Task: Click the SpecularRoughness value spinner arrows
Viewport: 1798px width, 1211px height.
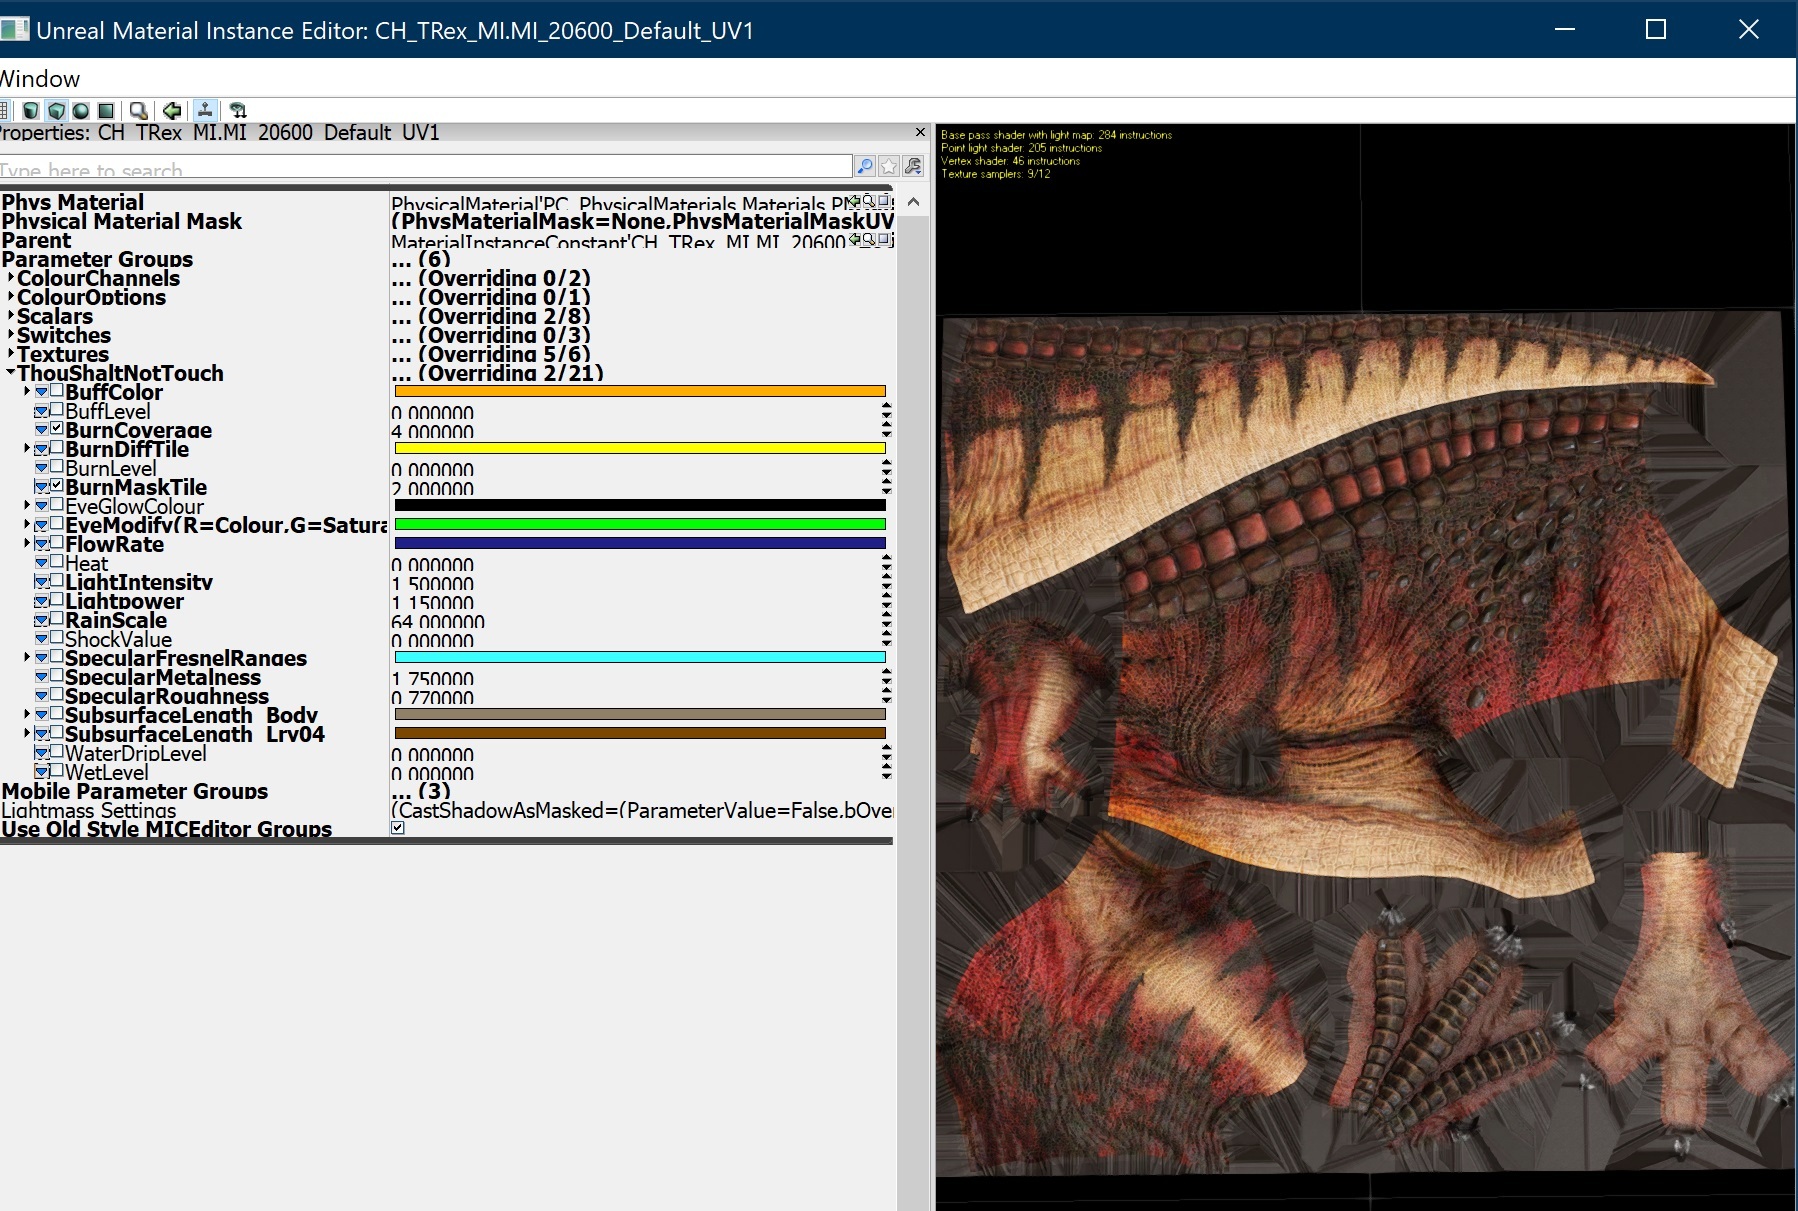Action: tap(887, 696)
